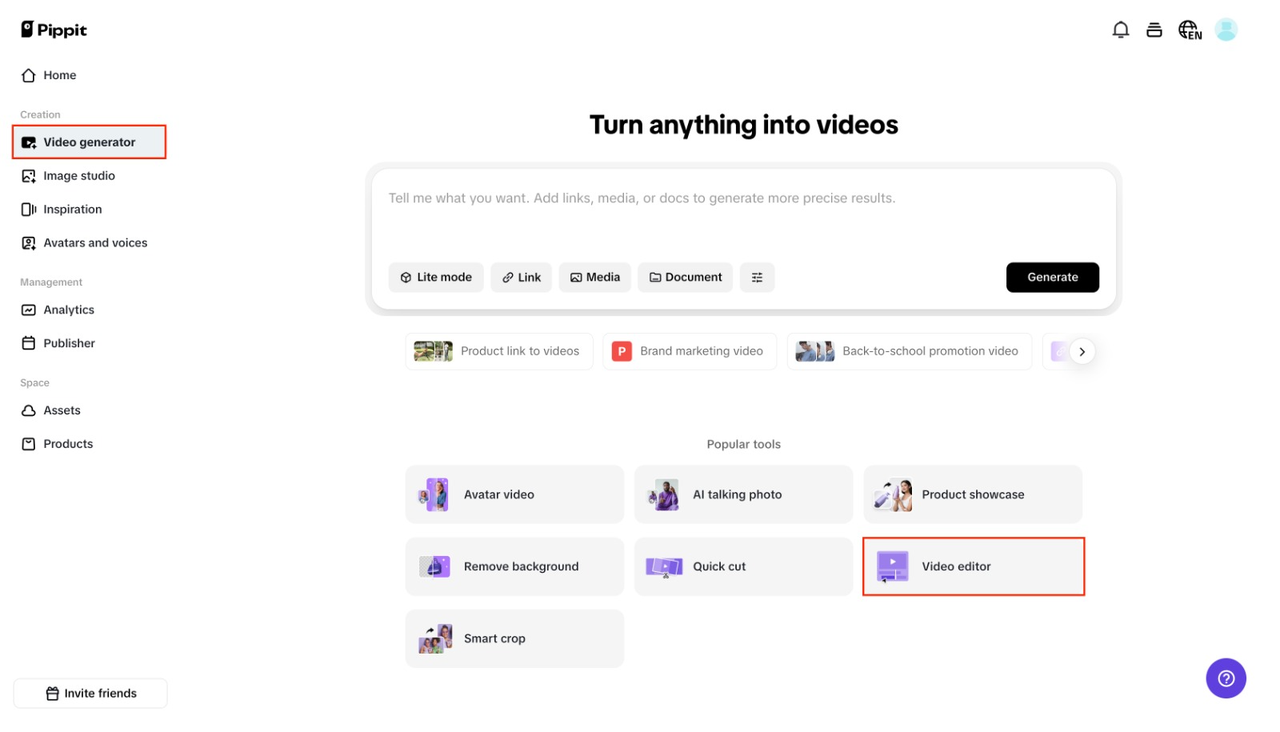Enable Media attachment option

(x=594, y=277)
